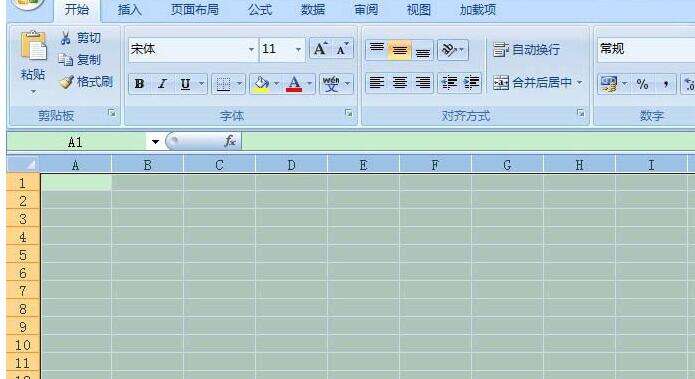Expand fill color dropdown arrow

pyautogui.click(x=276, y=84)
